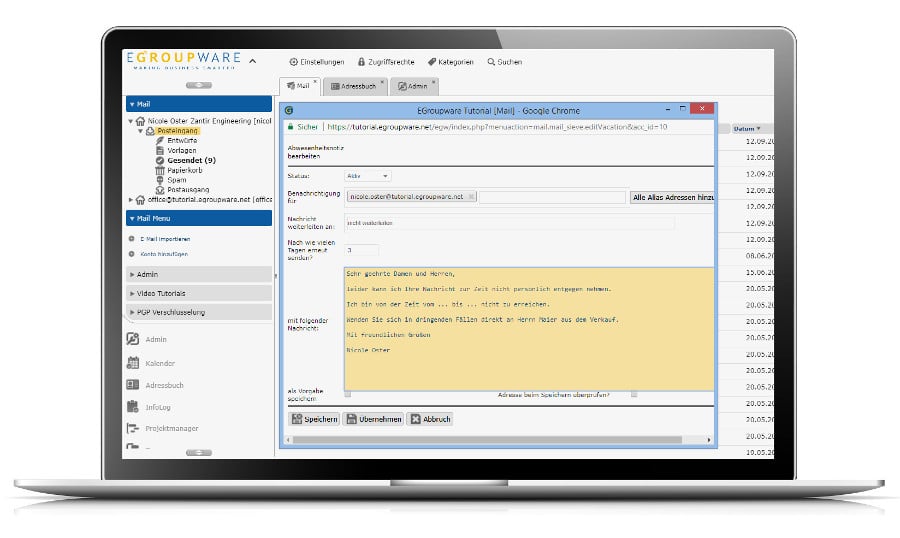This screenshot has height=538, width=900.
Task: Click the sidebar's lower scroll handle
Action: (x=199, y=452)
